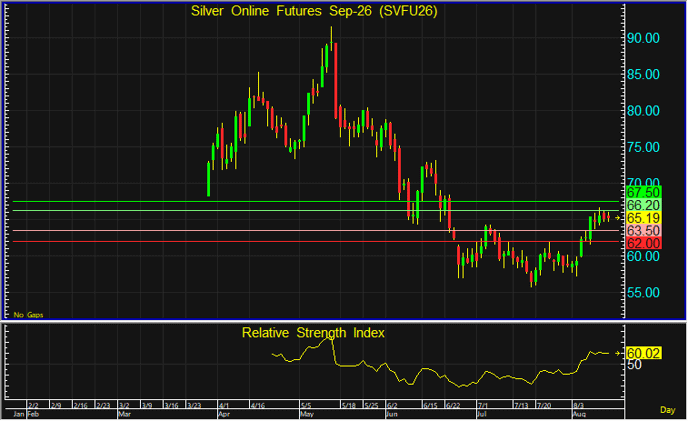
Task: Click the Relative Strength Index title
Action: click(x=313, y=333)
